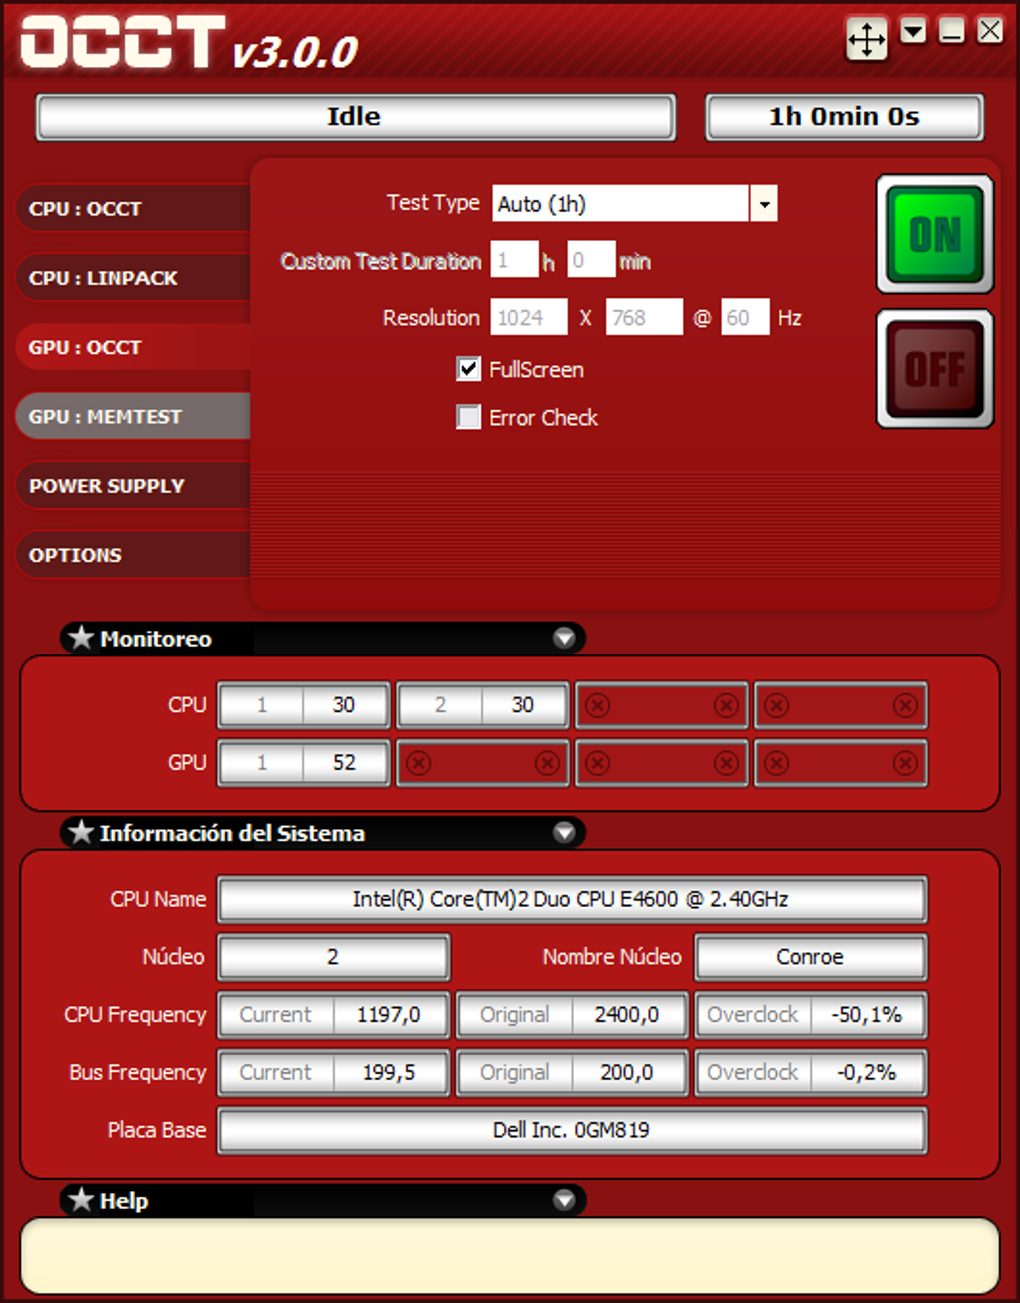Viewport: 1020px width, 1303px height.
Task: Click right X icon in third GPU sensor slot
Action: tap(727, 764)
